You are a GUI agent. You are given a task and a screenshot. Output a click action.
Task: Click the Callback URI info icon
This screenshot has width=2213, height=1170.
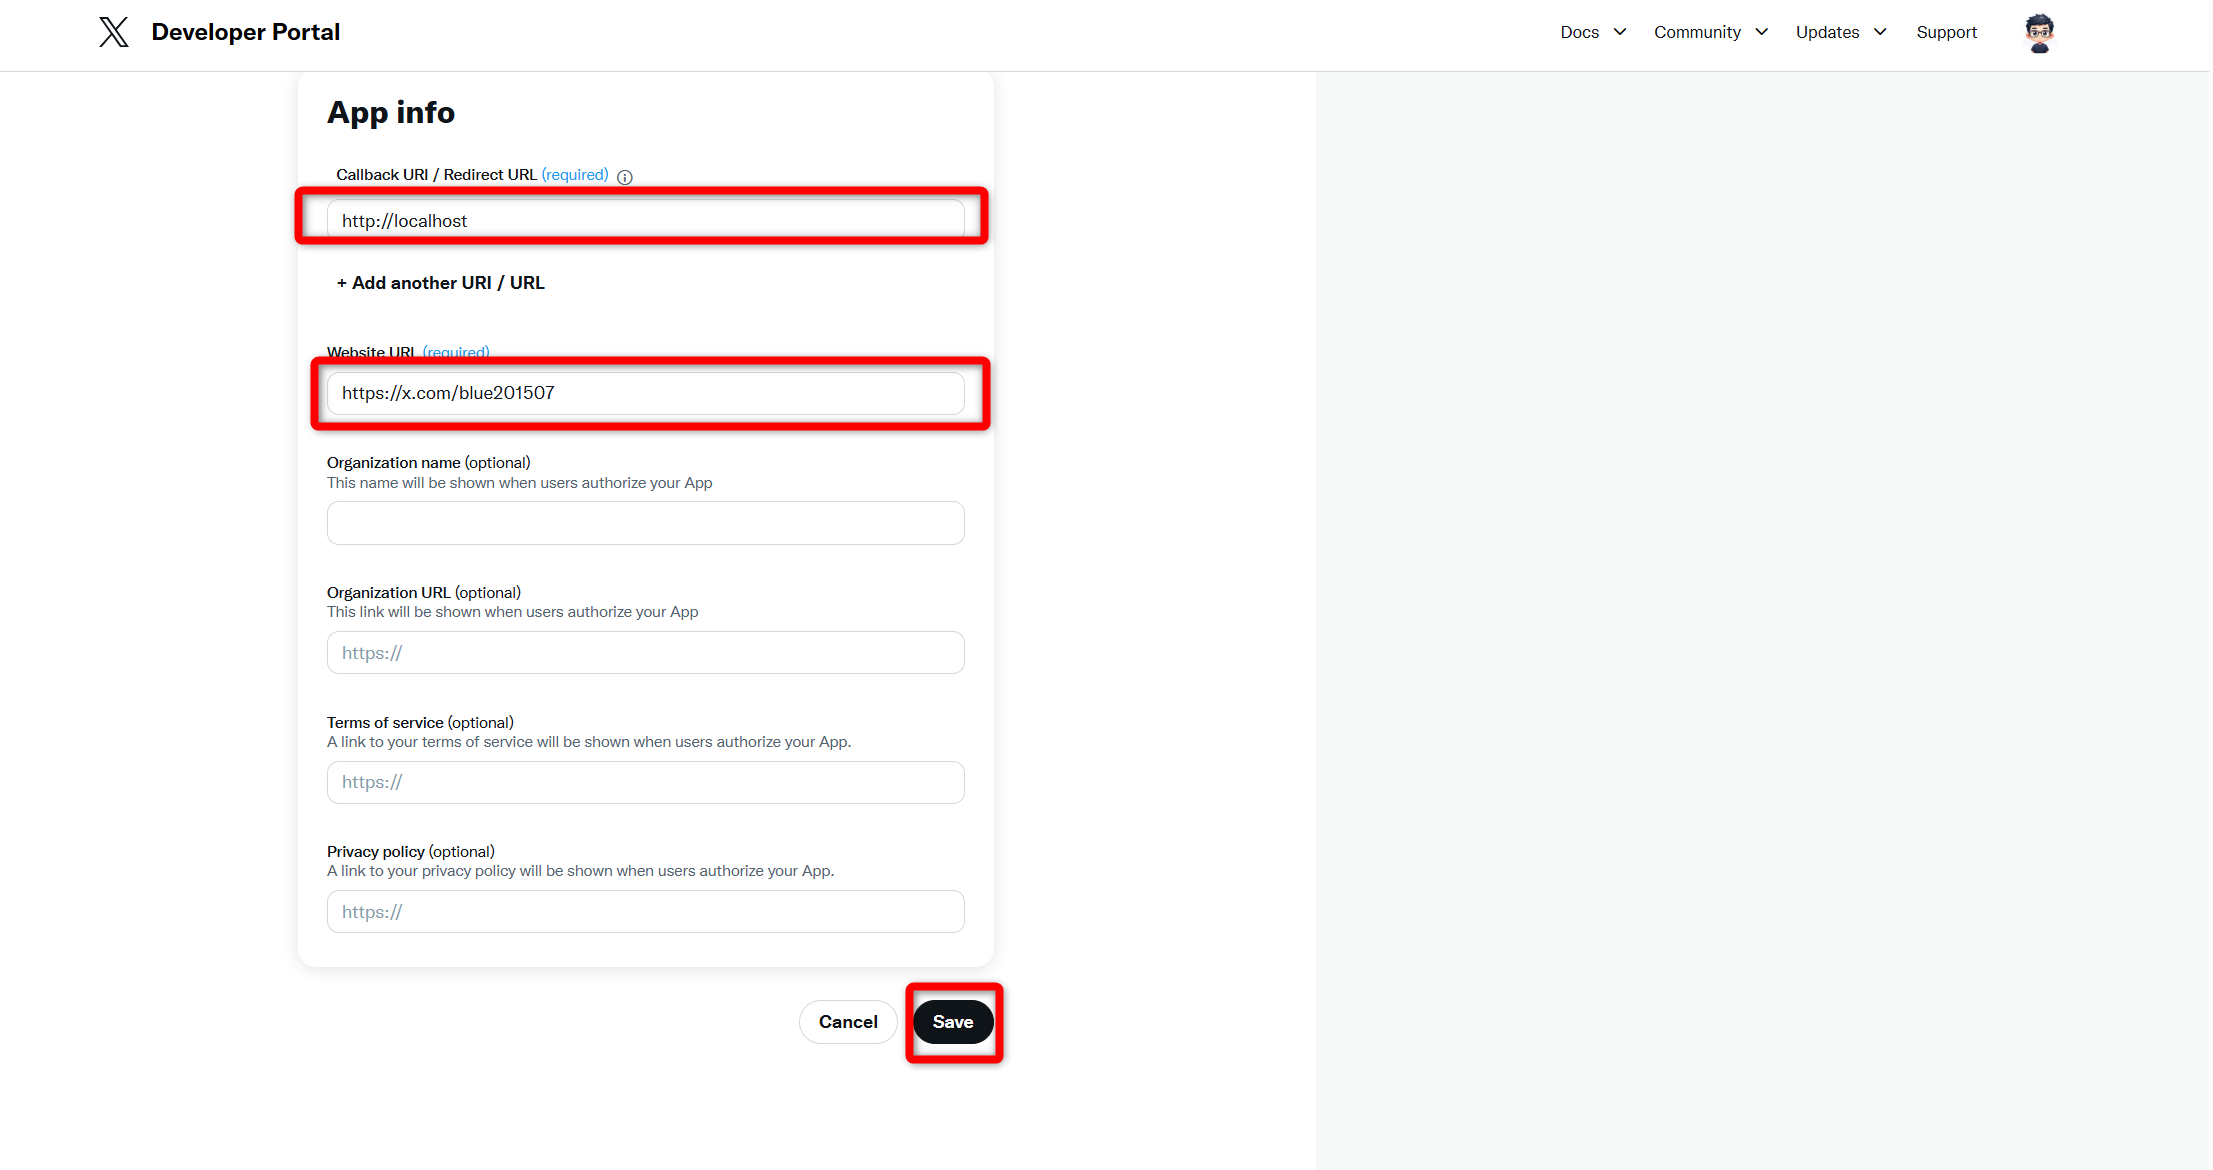point(625,177)
